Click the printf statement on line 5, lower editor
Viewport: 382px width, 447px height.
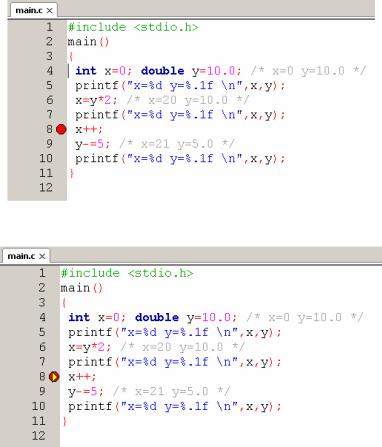(175, 332)
